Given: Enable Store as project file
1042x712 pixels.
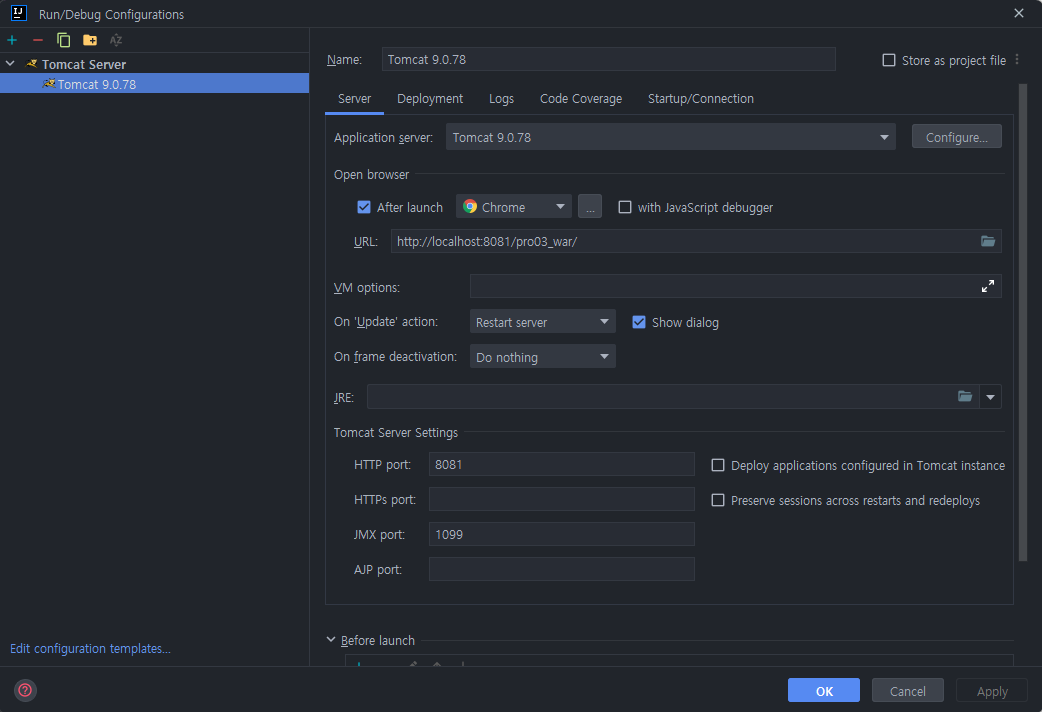Looking at the screenshot, I should pos(888,60).
